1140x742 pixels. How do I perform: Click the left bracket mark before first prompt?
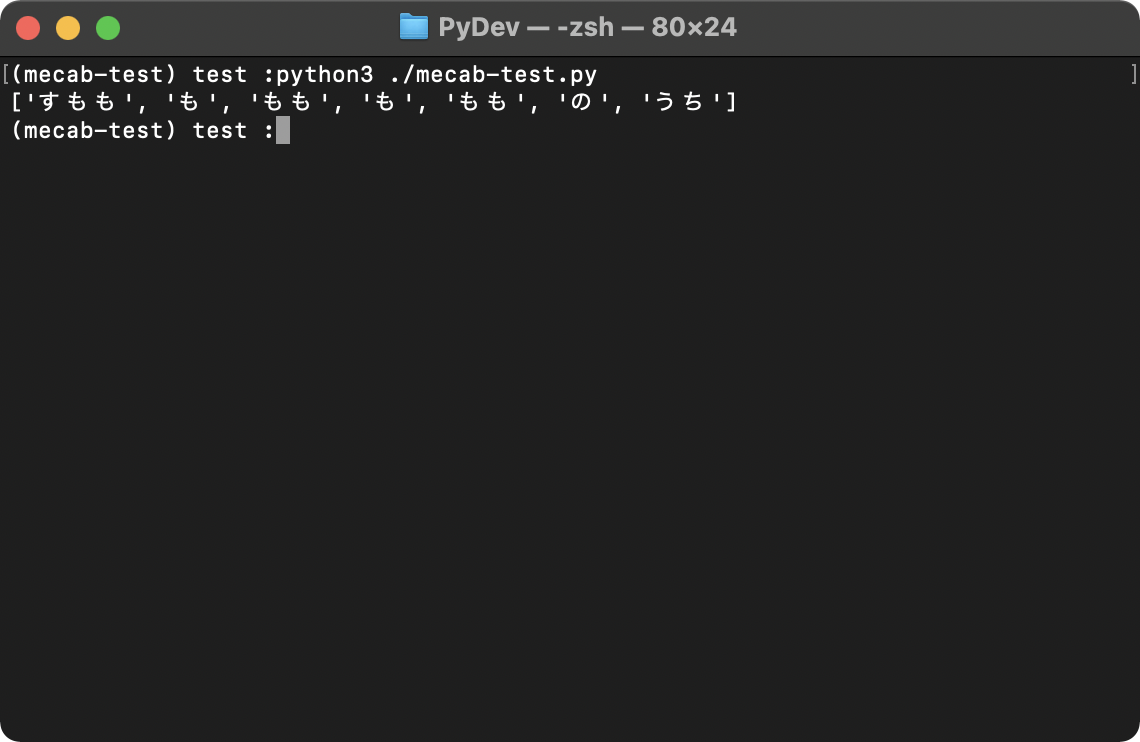(6, 74)
